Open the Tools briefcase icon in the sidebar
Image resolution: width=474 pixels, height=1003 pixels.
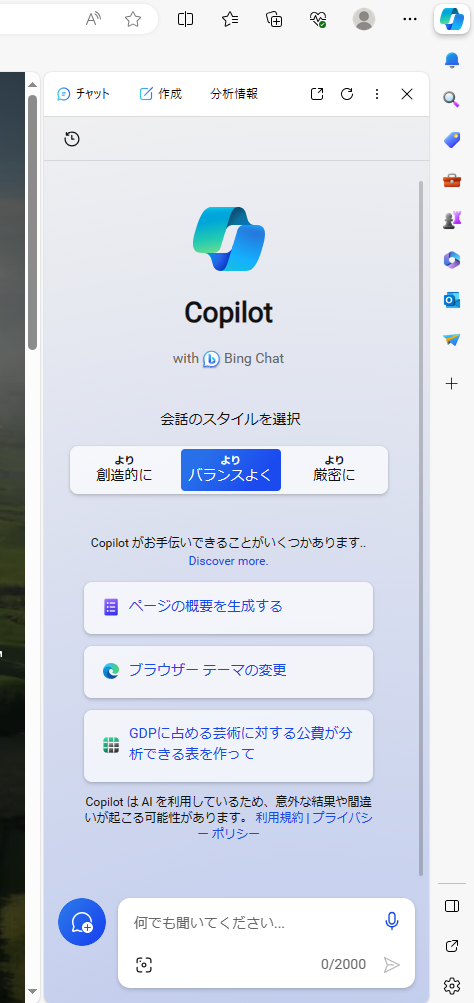click(452, 180)
